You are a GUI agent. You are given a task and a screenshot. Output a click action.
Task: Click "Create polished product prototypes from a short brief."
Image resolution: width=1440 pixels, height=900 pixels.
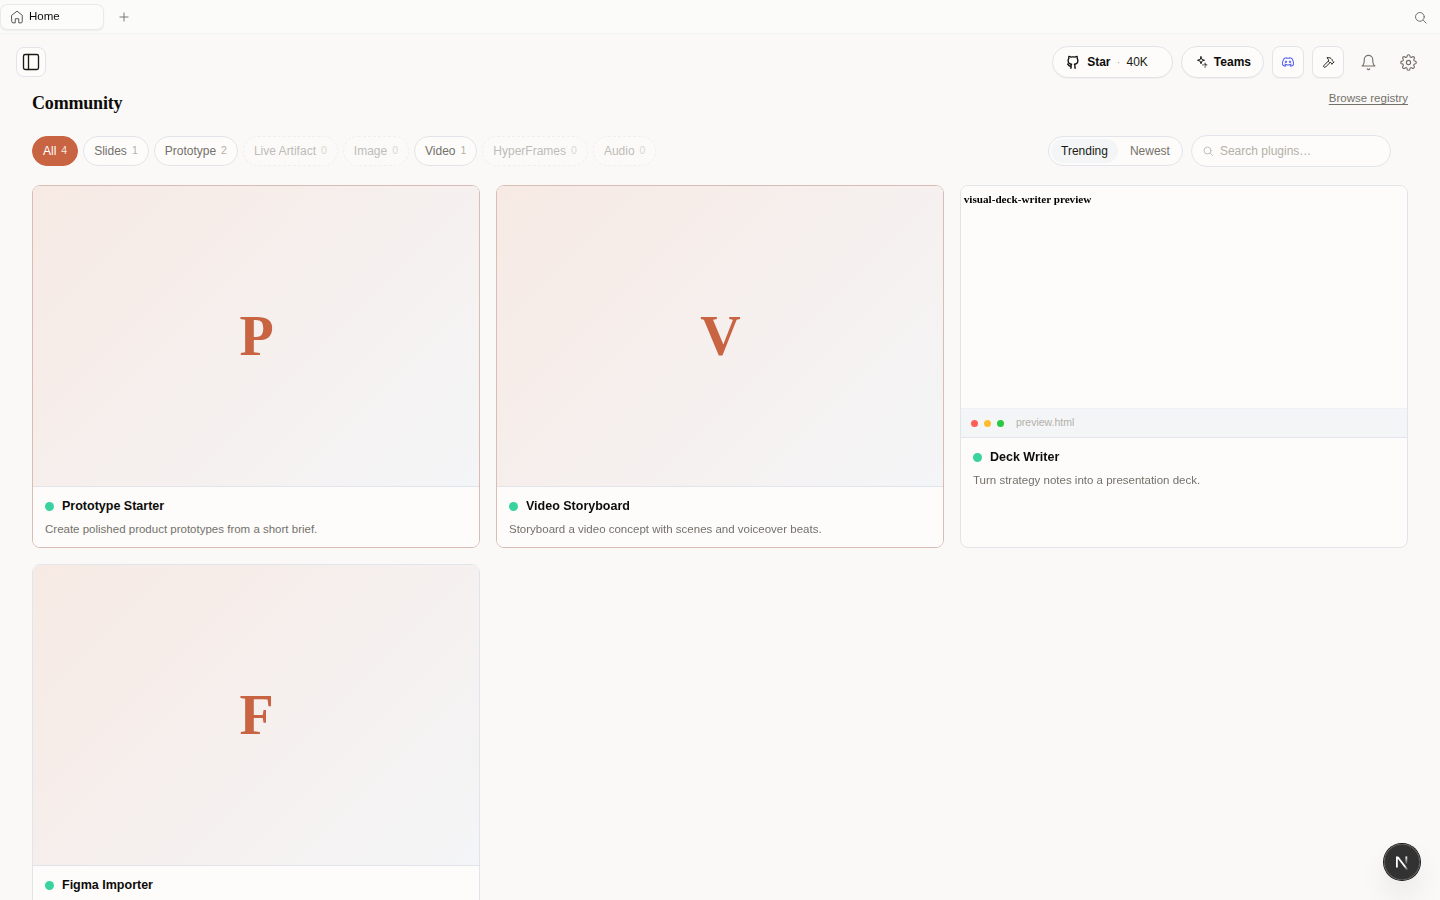[x=181, y=529]
